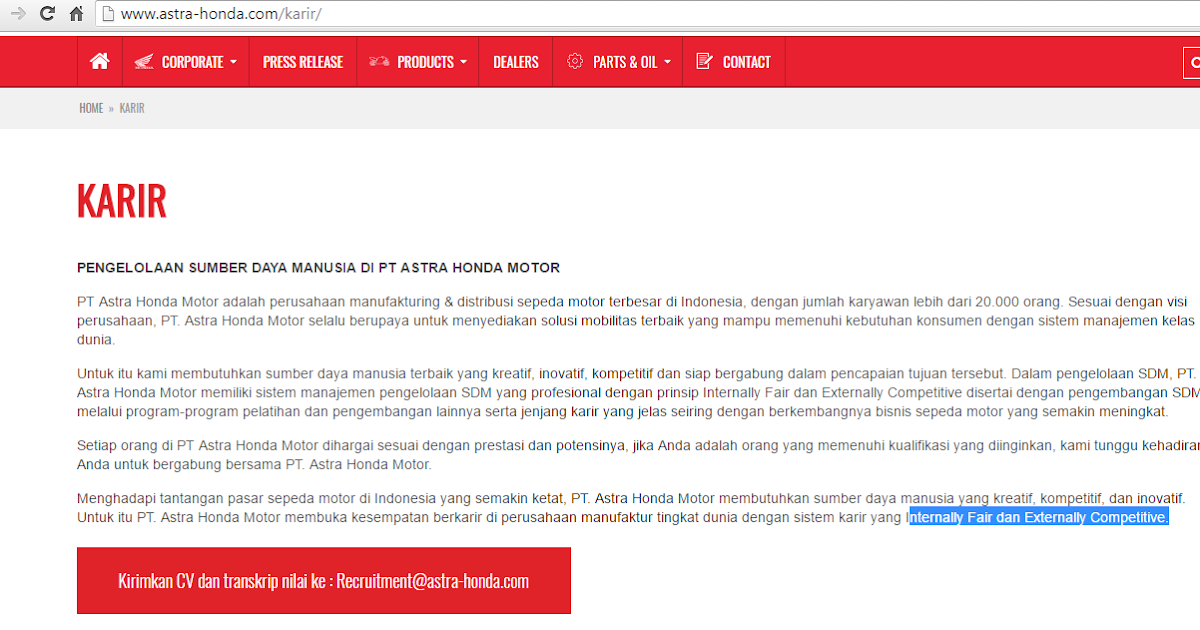
Task: Click the highlighted 'Internally Fair dan Externally Competitive' text
Action: 1038,518
